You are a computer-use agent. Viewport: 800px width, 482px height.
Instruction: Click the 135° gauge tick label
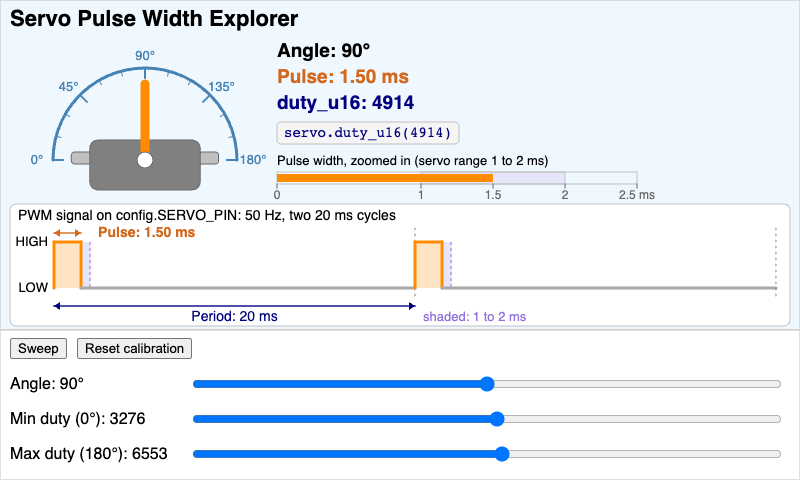pos(221,87)
